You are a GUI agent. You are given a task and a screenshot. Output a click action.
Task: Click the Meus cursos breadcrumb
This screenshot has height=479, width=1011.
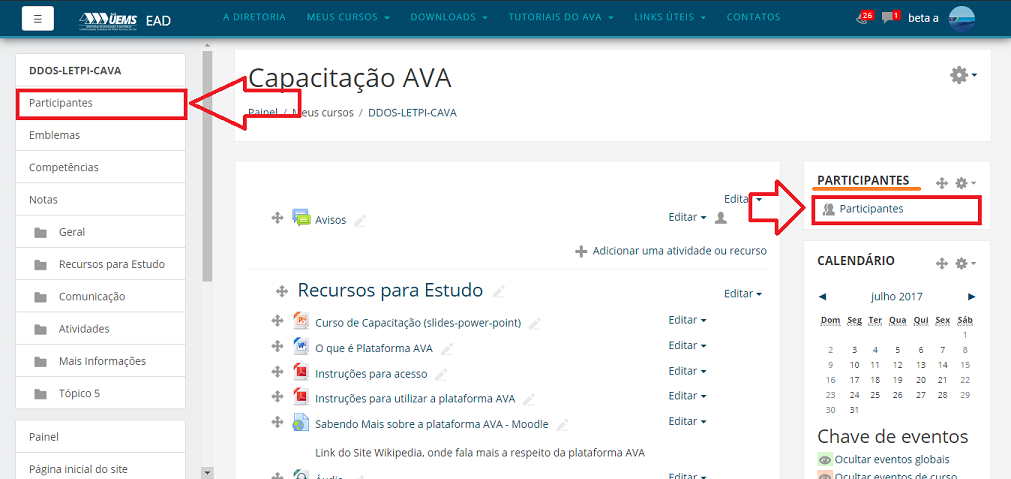pos(322,112)
